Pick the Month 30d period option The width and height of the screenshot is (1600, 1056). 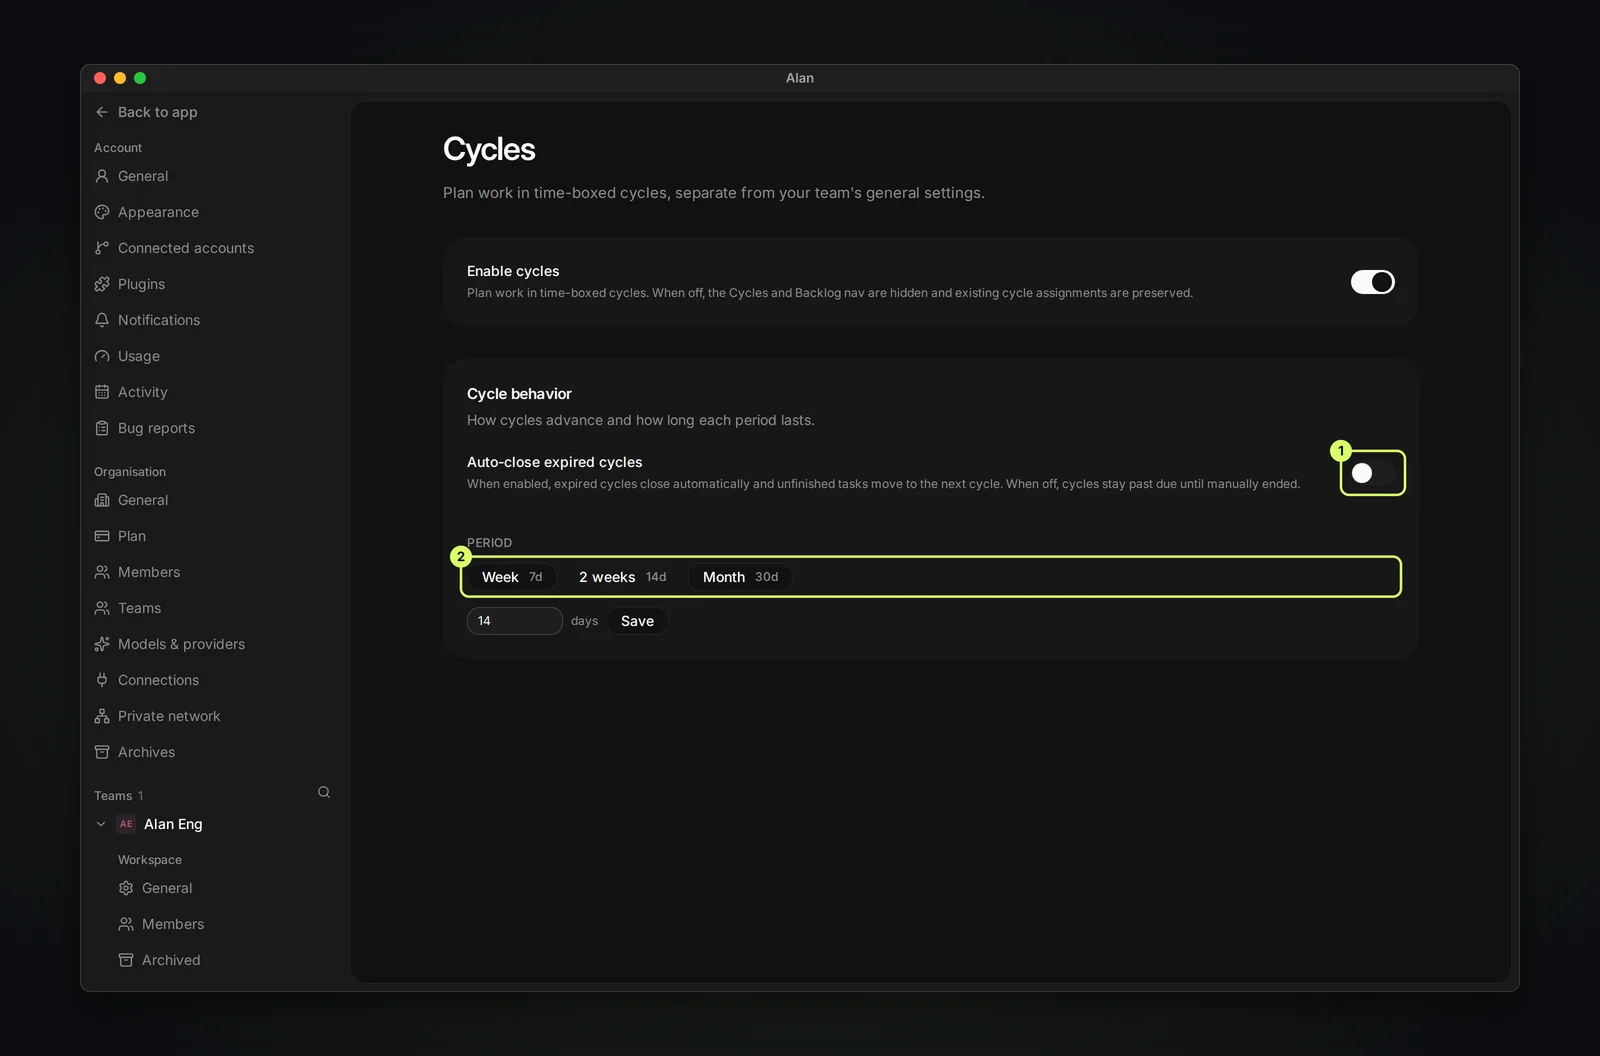click(x=740, y=577)
